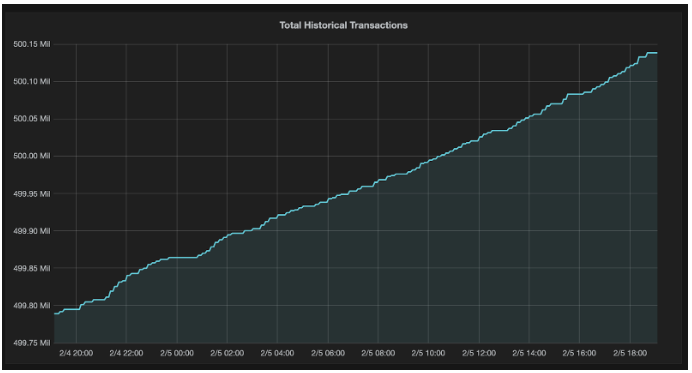Click the Total Historical Transactions panel title

click(343, 26)
